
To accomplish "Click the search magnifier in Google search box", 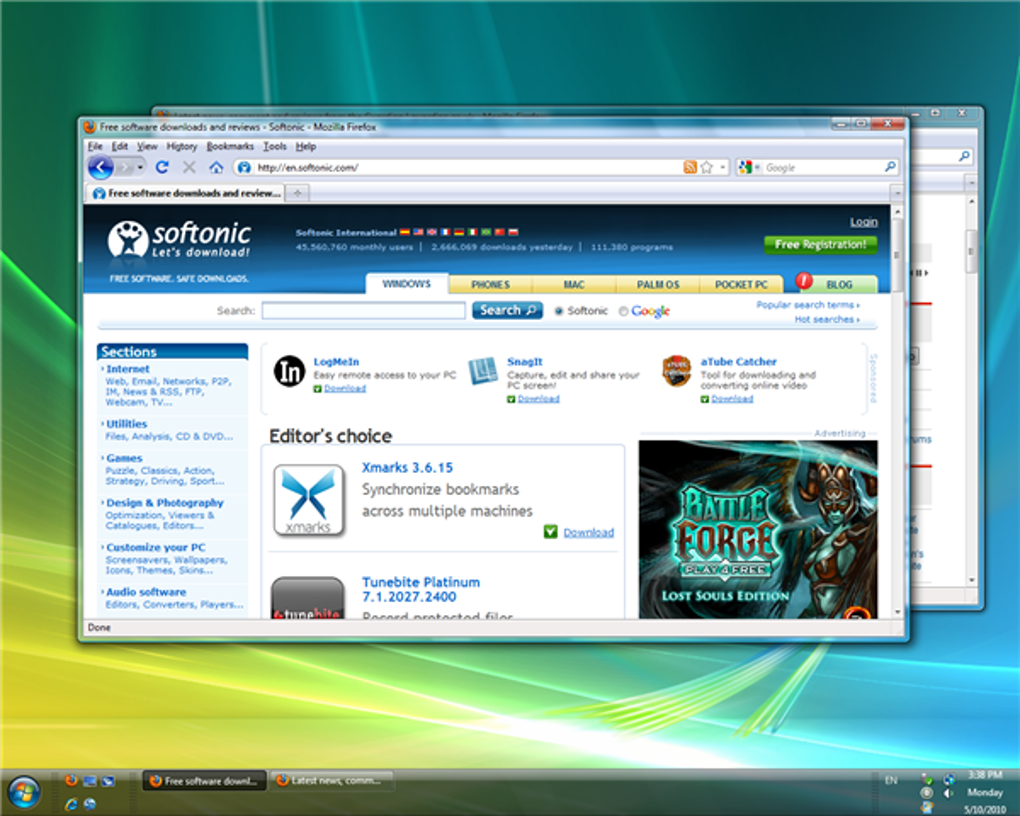I will pyautogui.click(x=890, y=167).
